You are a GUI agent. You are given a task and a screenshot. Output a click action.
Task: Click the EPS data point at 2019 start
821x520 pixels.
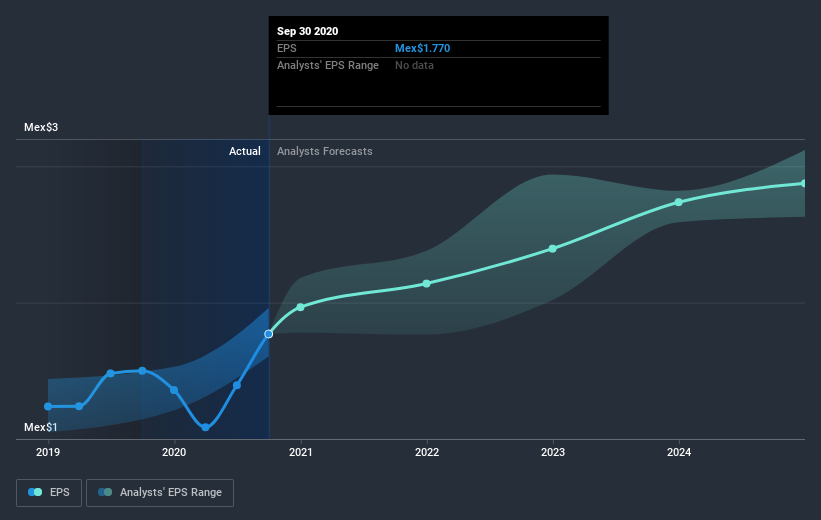[x=48, y=406]
